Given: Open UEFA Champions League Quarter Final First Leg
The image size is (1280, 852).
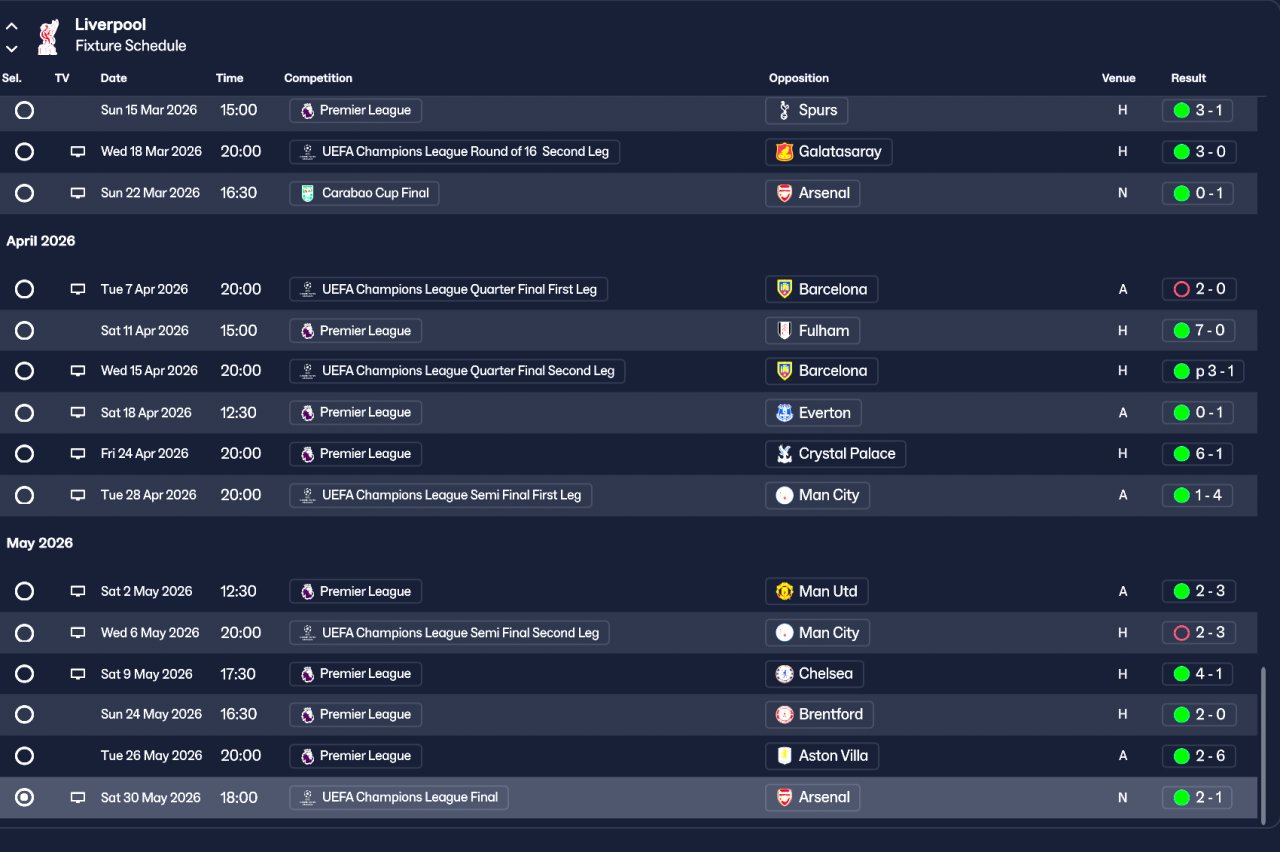Looking at the screenshot, I should (x=449, y=290).
